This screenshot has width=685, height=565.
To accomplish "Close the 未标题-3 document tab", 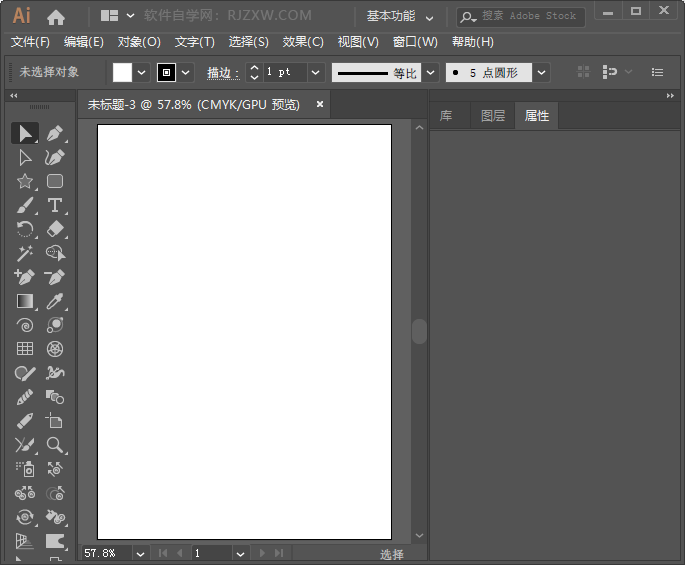I will (x=320, y=104).
